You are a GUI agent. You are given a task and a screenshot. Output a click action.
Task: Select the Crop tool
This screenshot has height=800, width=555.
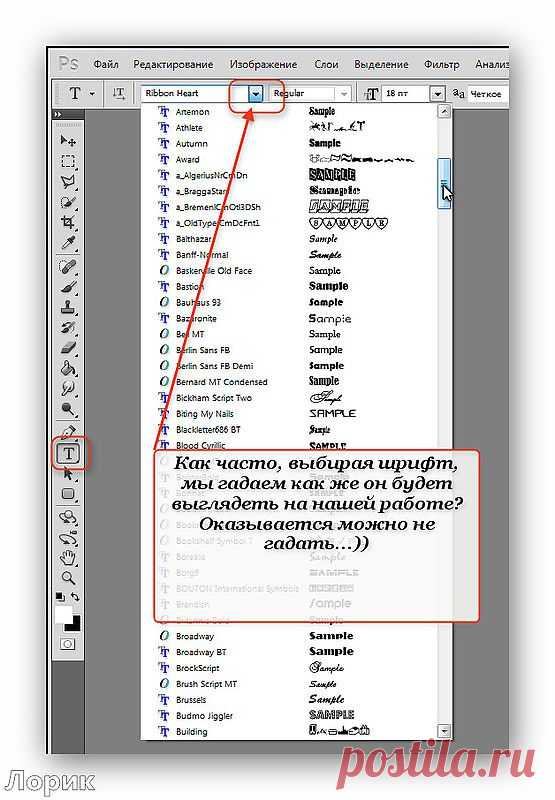[68, 222]
